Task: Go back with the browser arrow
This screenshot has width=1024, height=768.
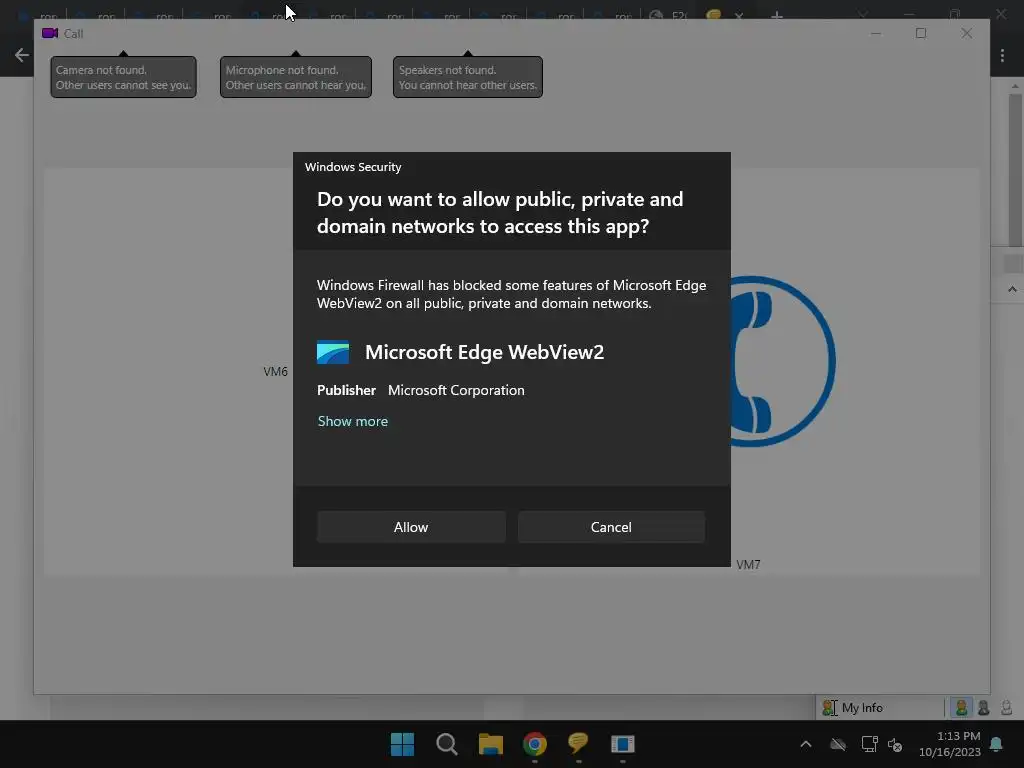Action: click(22, 56)
